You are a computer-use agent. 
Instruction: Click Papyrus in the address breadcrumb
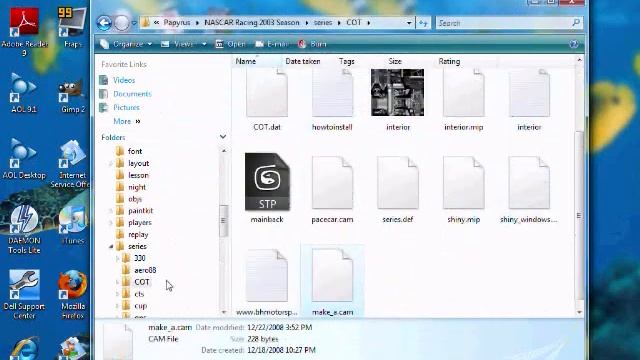pos(177,22)
